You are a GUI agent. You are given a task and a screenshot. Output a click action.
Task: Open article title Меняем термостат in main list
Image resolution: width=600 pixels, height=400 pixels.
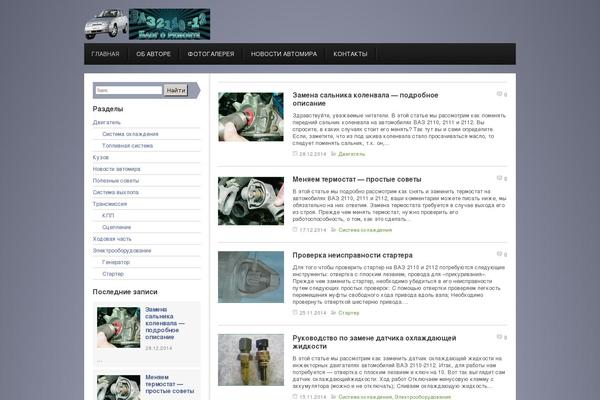coord(357,179)
